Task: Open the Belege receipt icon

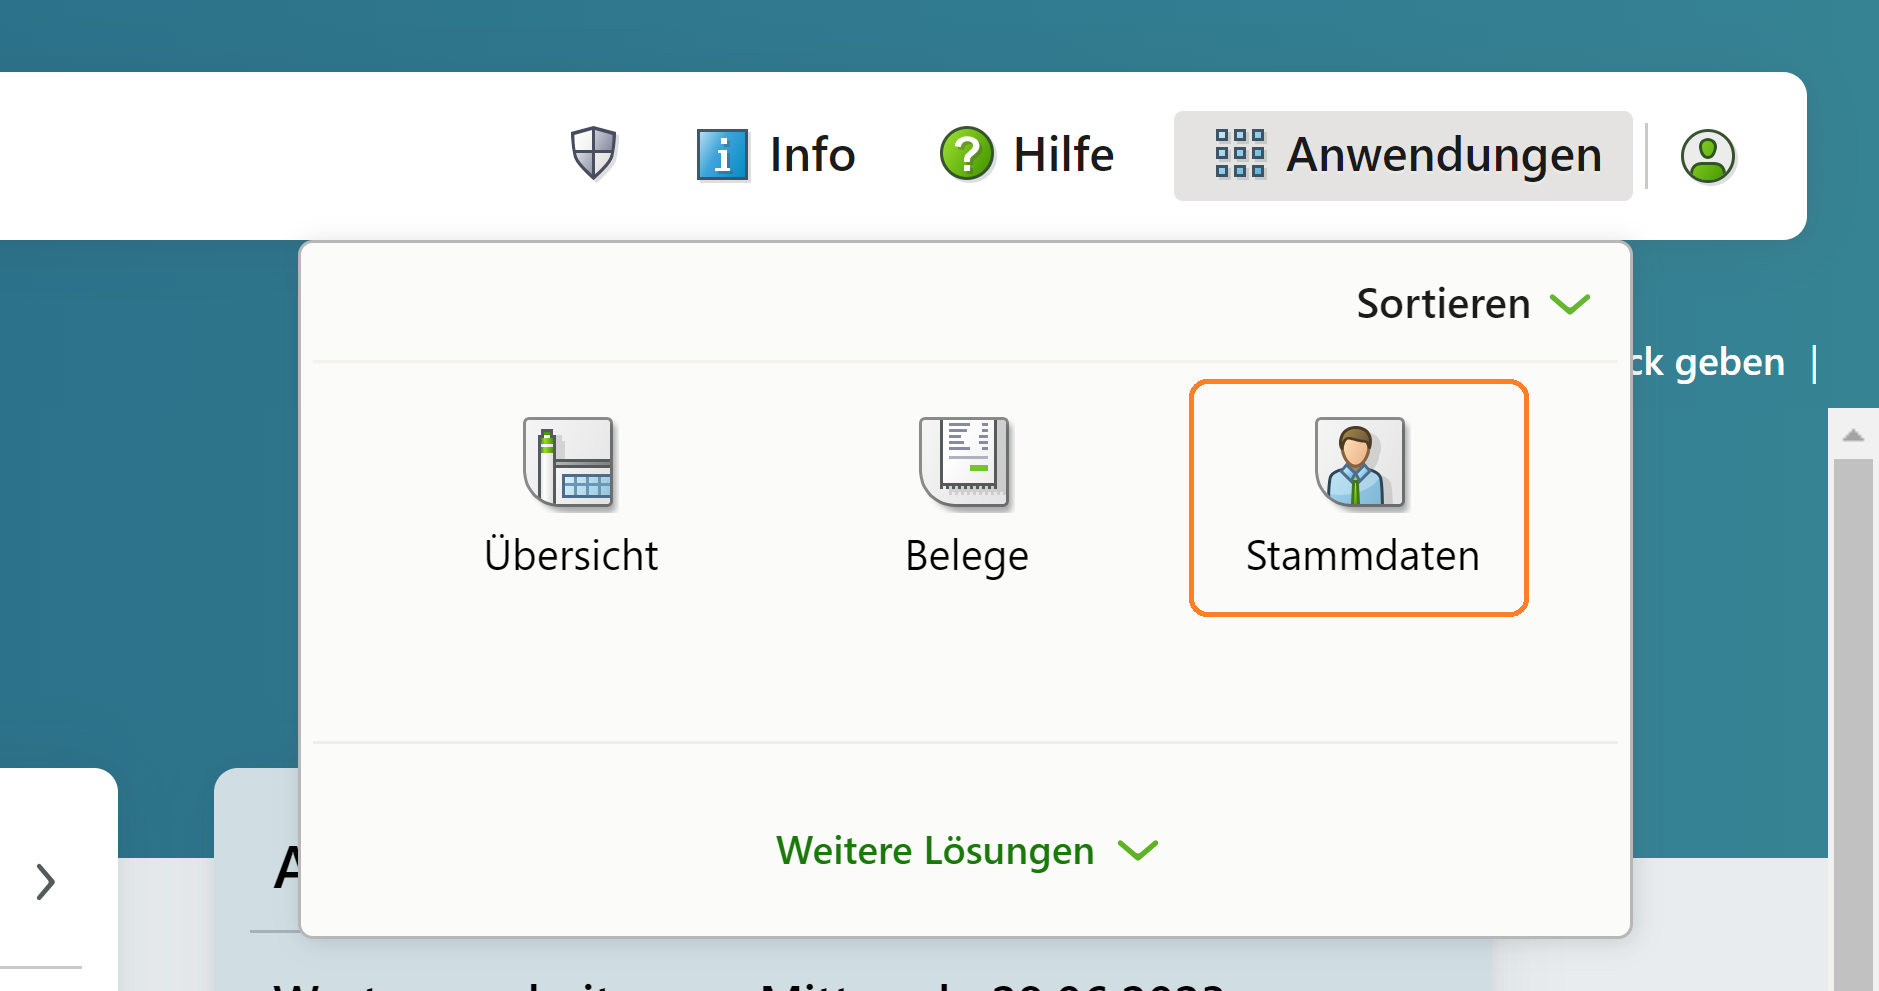Action: point(965,462)
